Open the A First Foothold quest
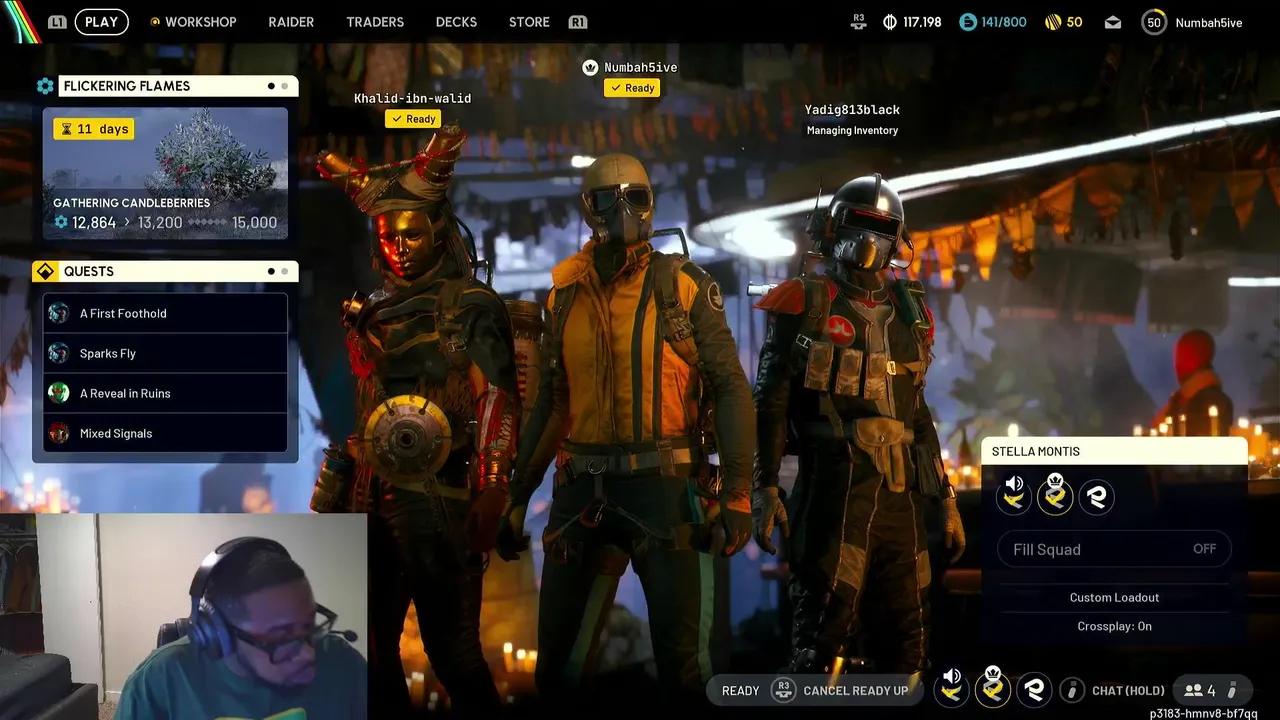Image resolution: width=1280 pixels, height=720 pixels. pyautogui.click(x=165, y=313)
